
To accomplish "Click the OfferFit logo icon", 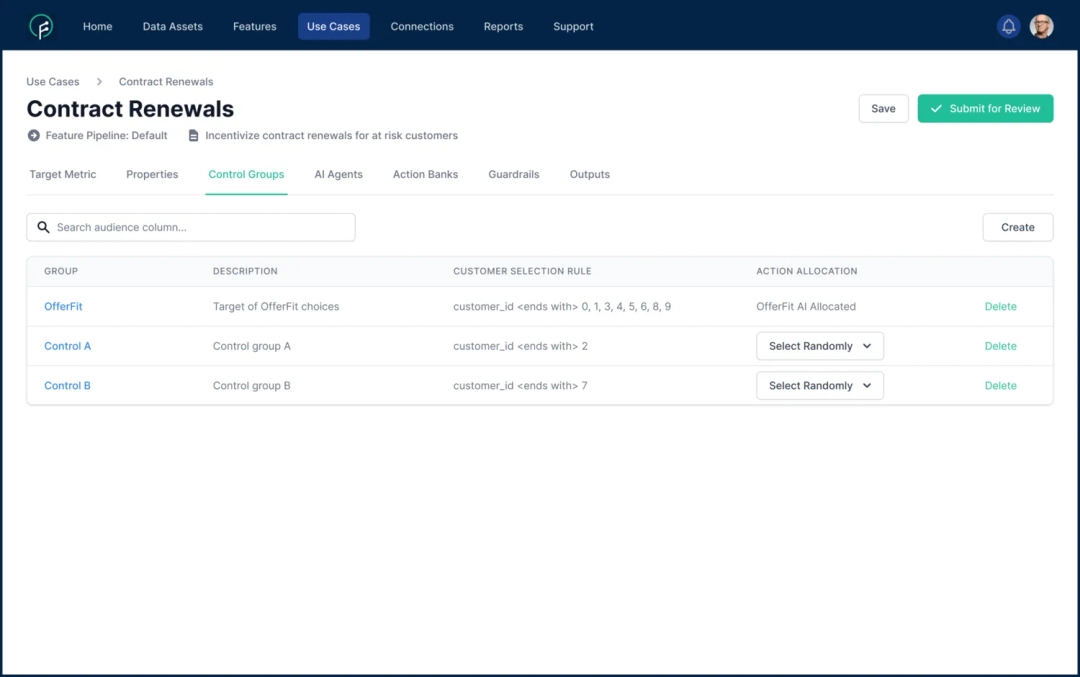I will pyautogui.click(x=41, y=27).
